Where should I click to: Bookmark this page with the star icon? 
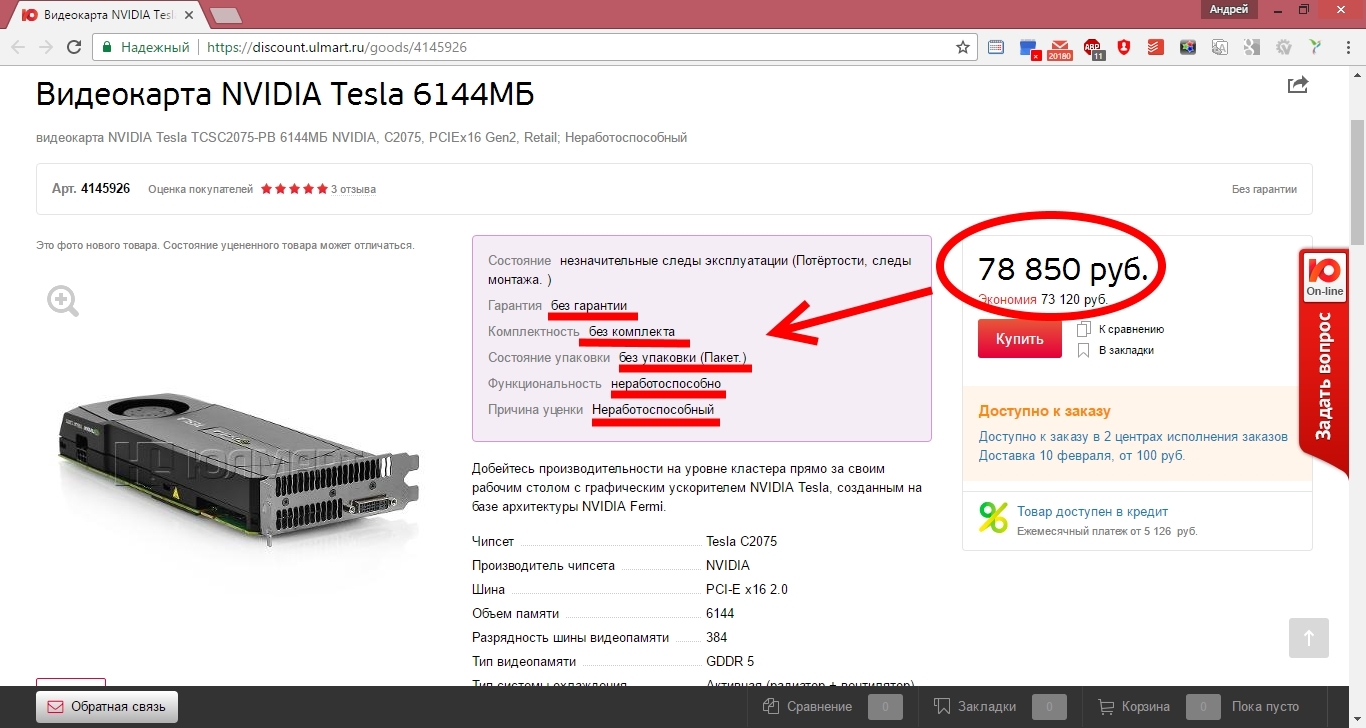963,47
